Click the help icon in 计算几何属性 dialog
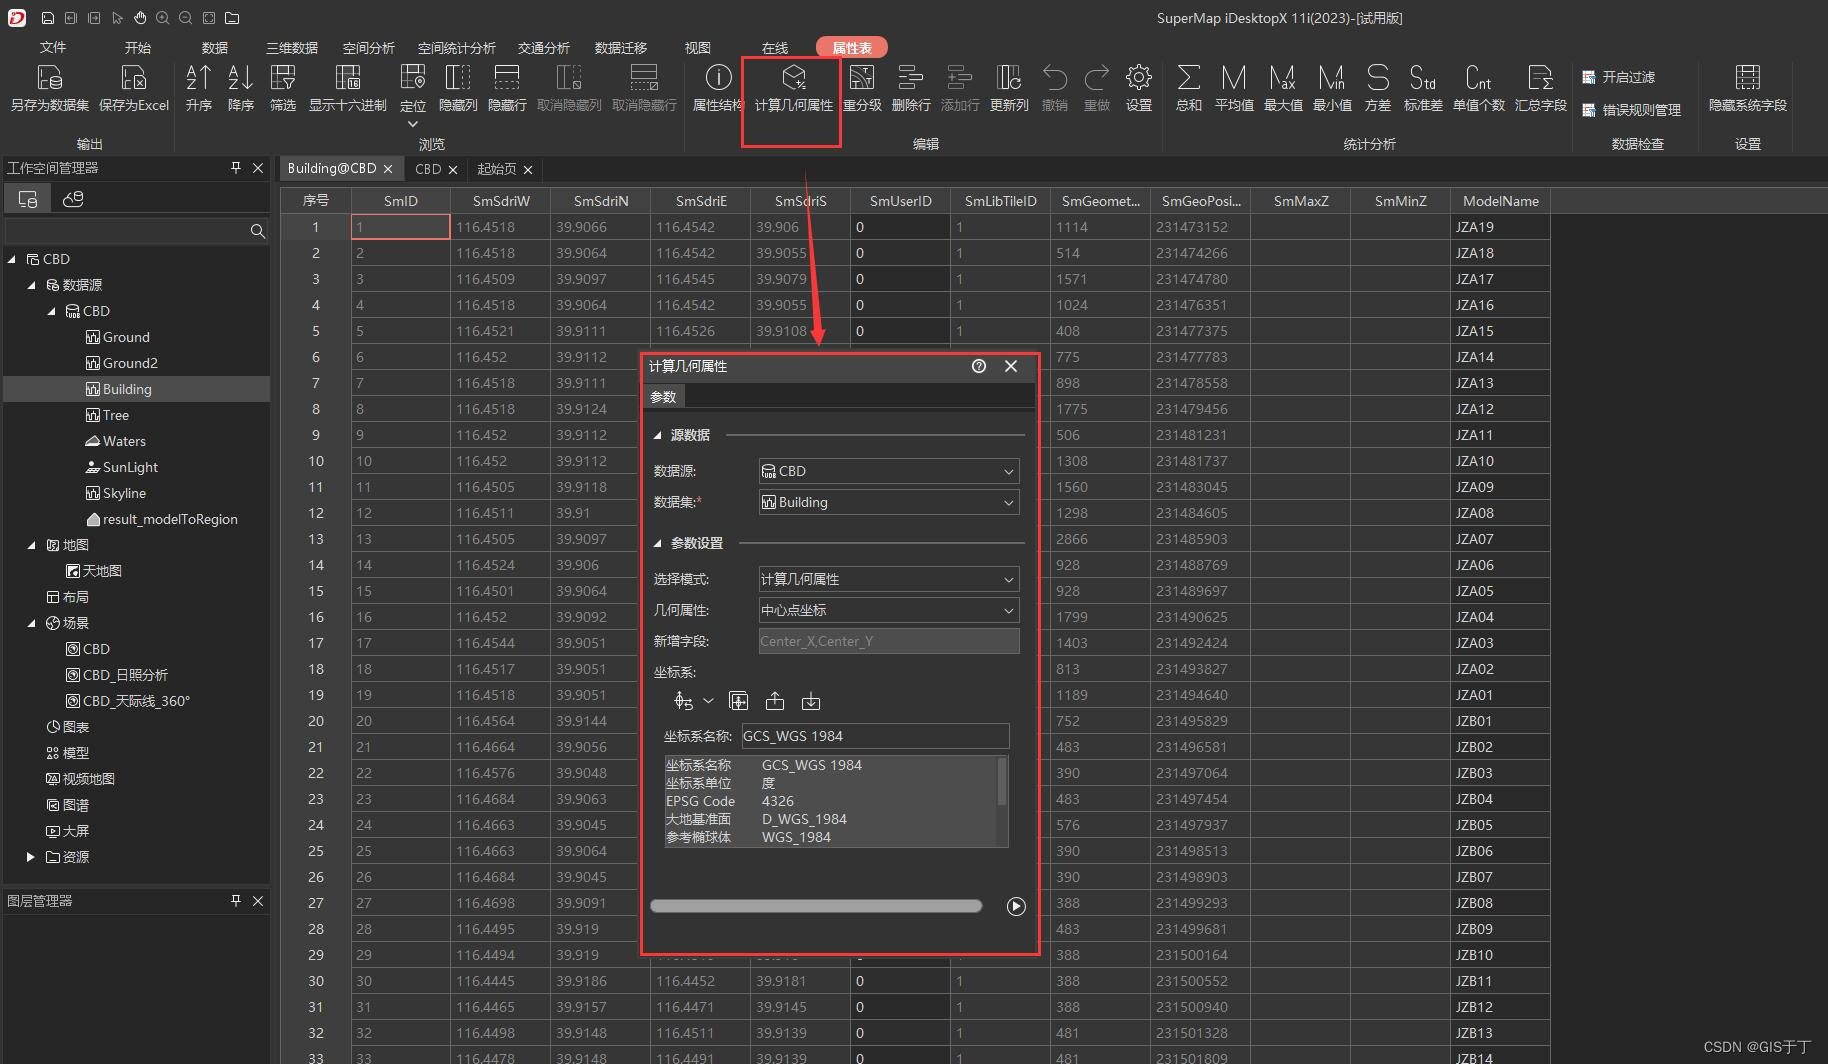The height and width of the screenshot is (1064, 1828). [979, 366]
